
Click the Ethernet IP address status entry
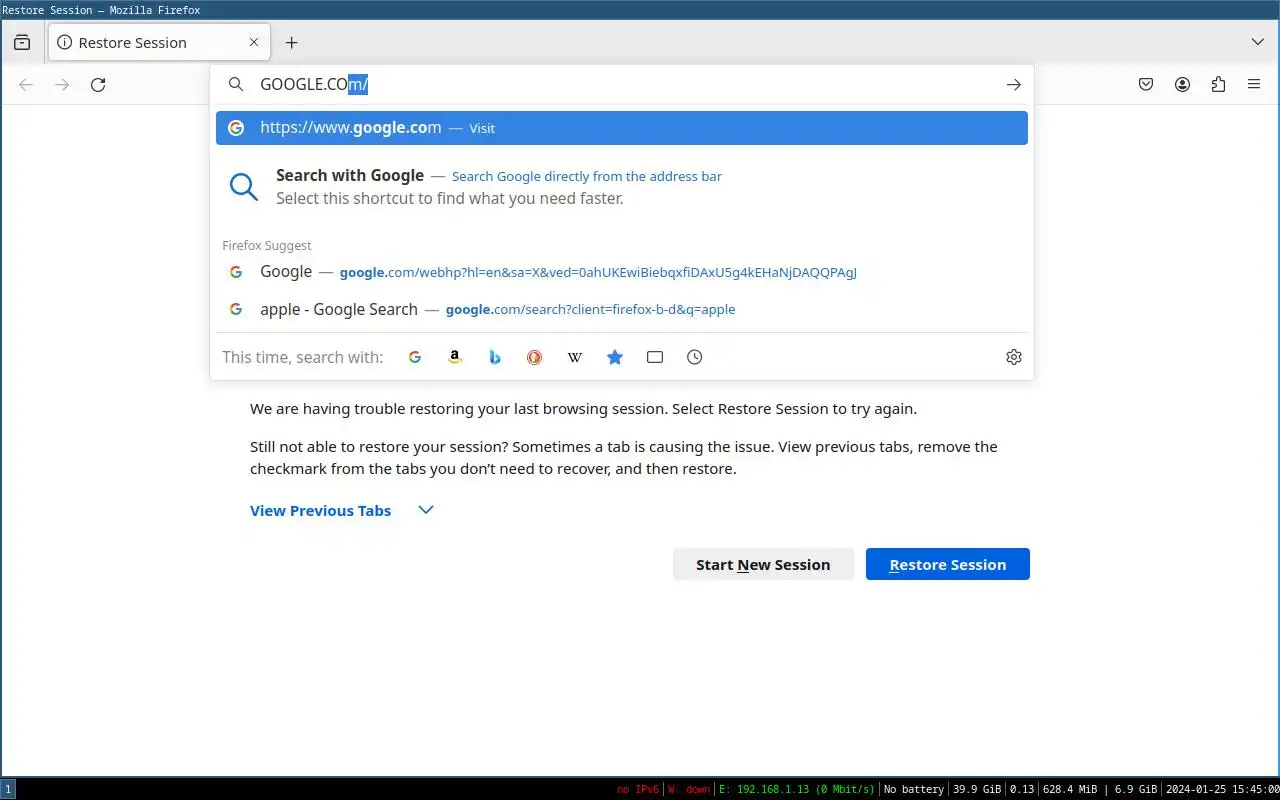pos(797,790)
